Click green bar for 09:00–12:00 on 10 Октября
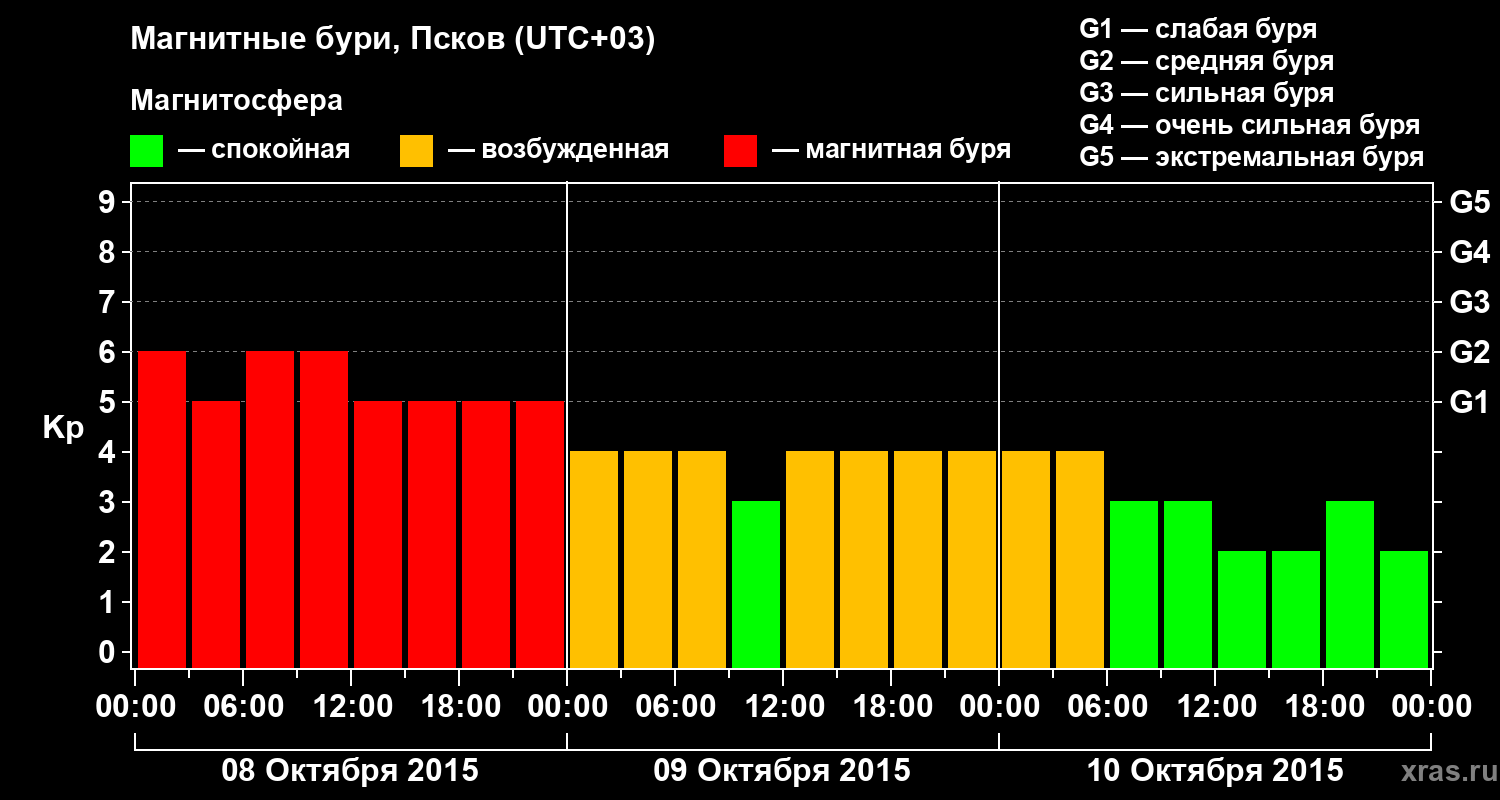Image resolution: width=1500 pixels, height=800 pixels. point(1188,585)
